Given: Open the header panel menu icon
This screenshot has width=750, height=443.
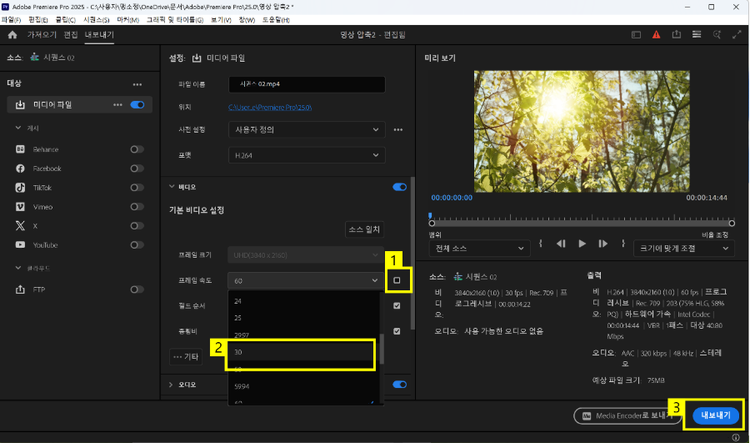Looking at the screenshot, I should (696, 34).
